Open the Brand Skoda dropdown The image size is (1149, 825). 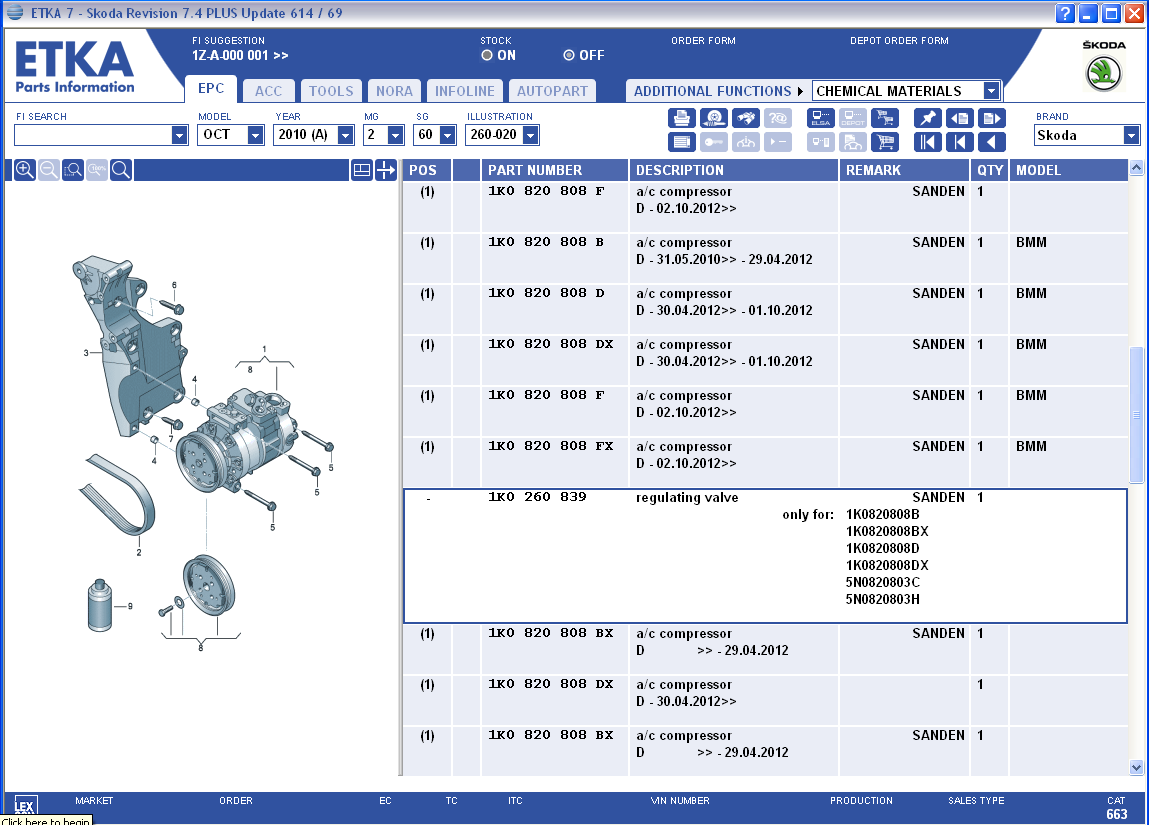[1131, 135]
